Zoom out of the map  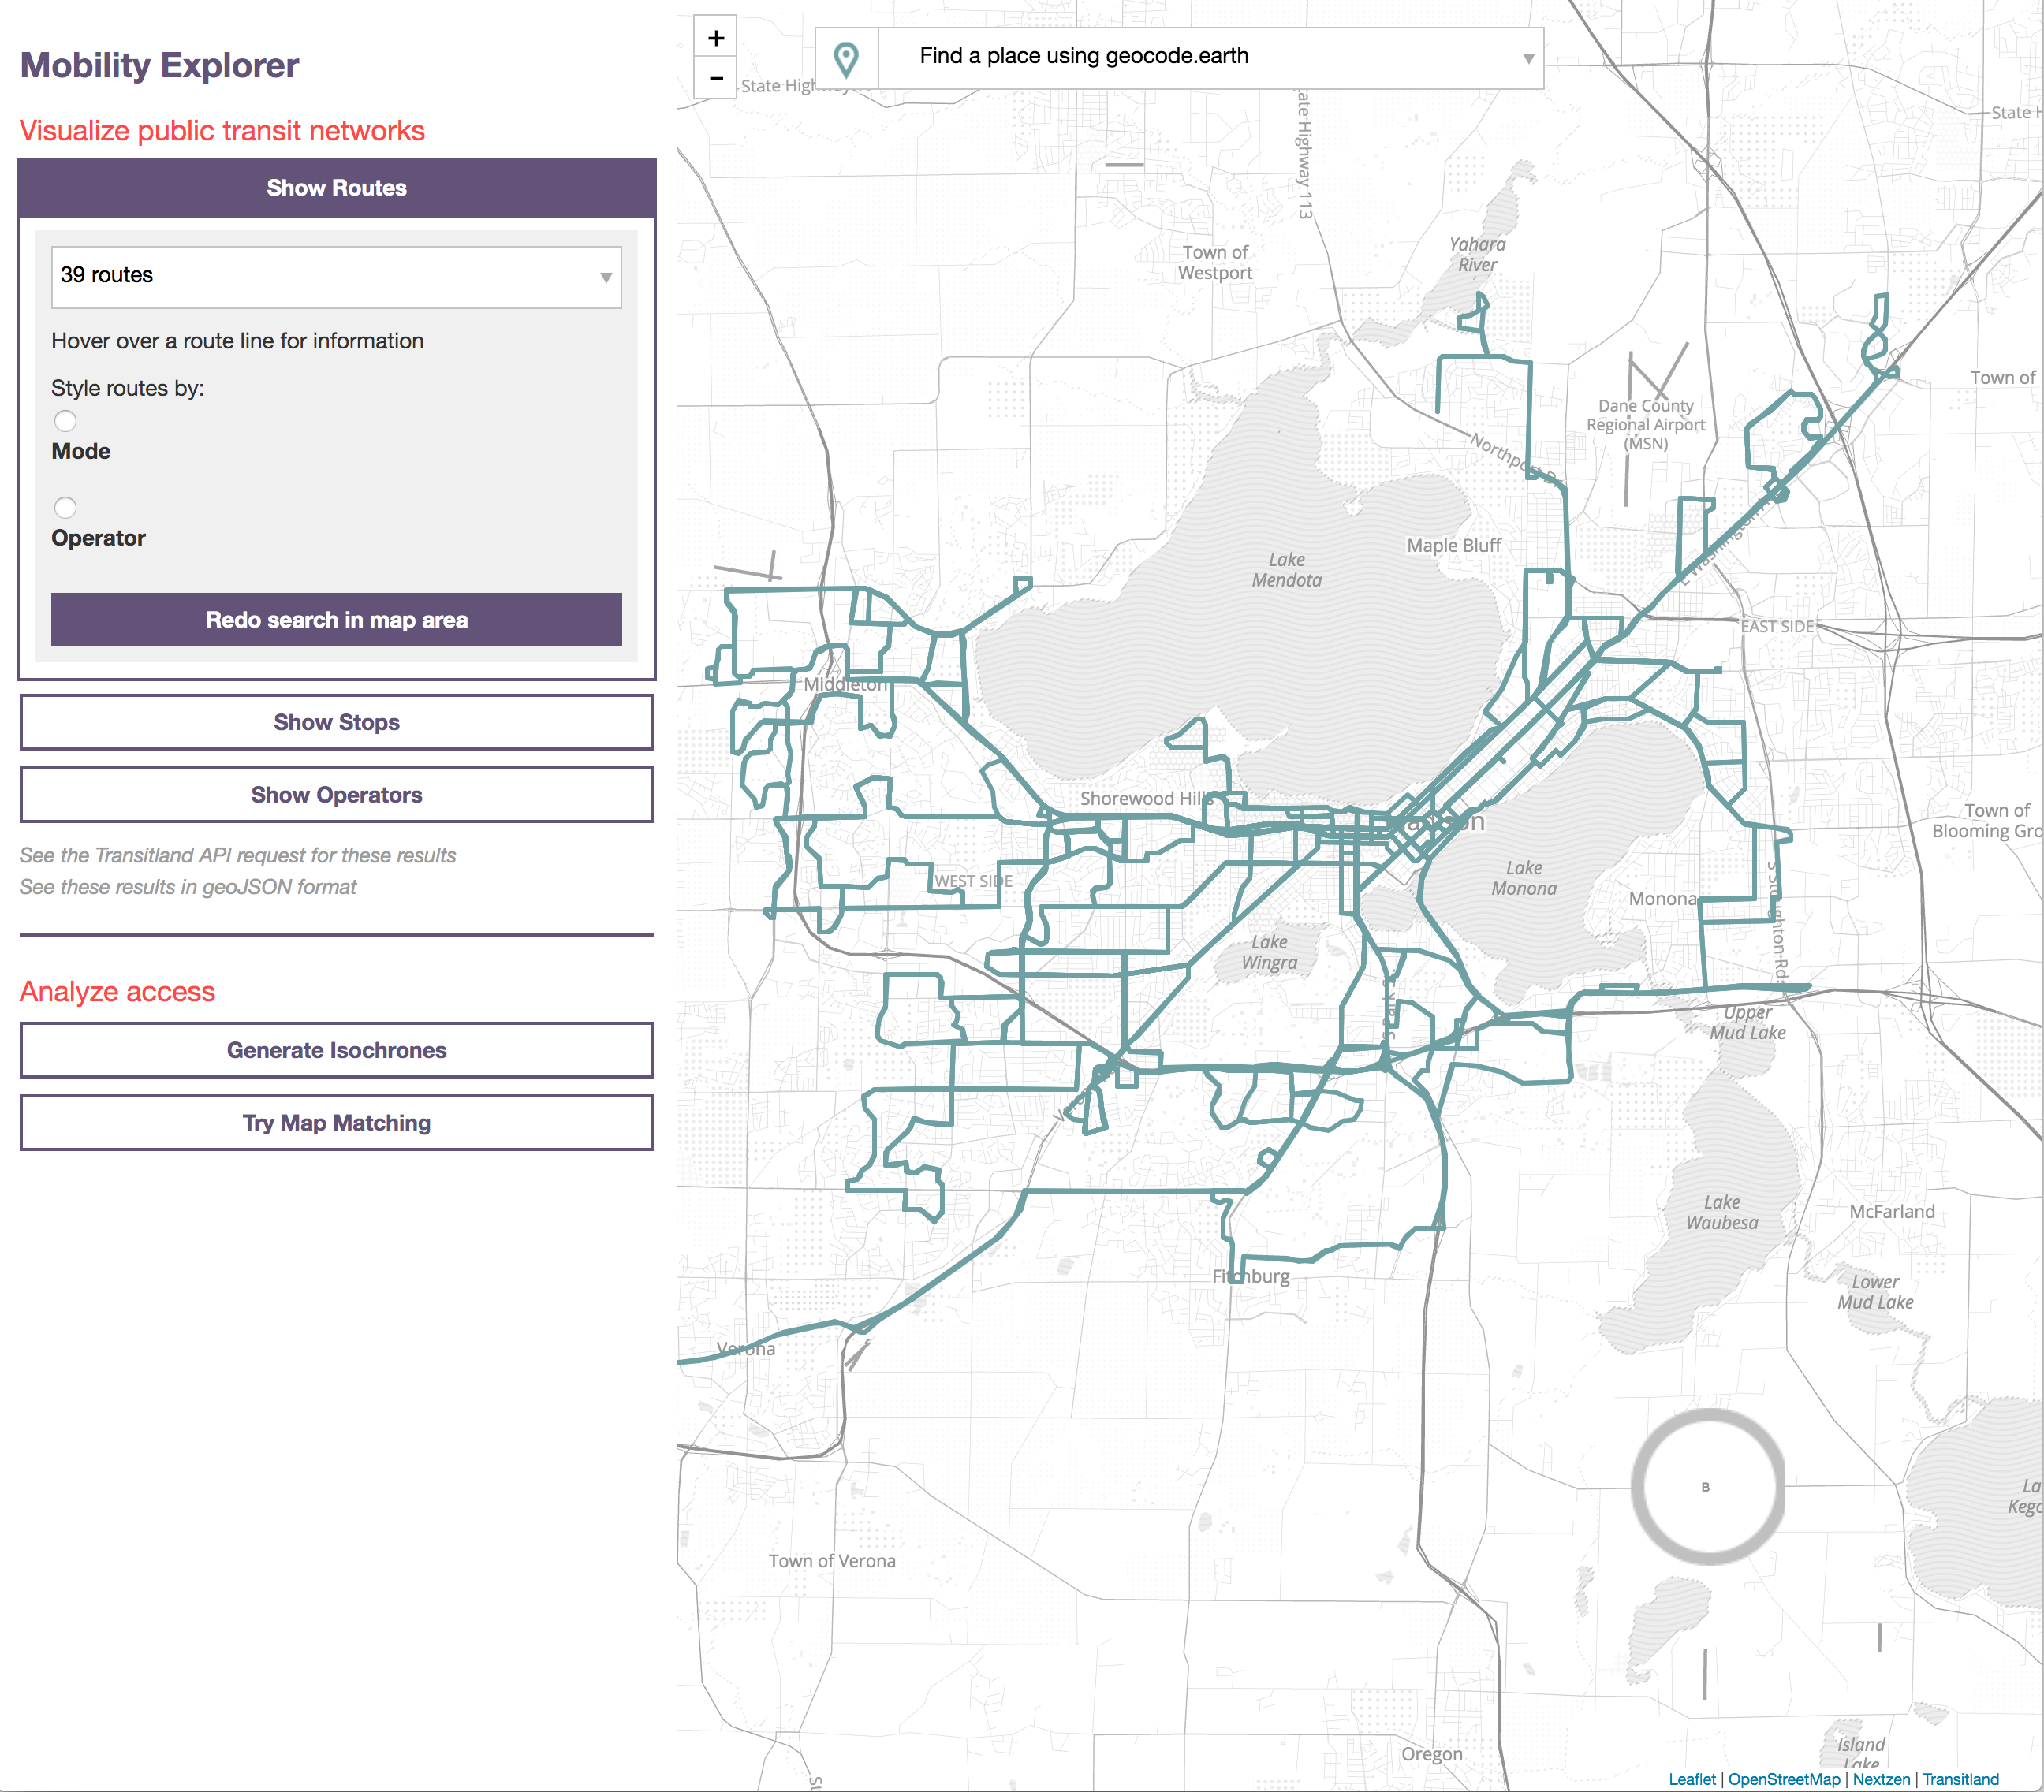click(x=716, y=78)
